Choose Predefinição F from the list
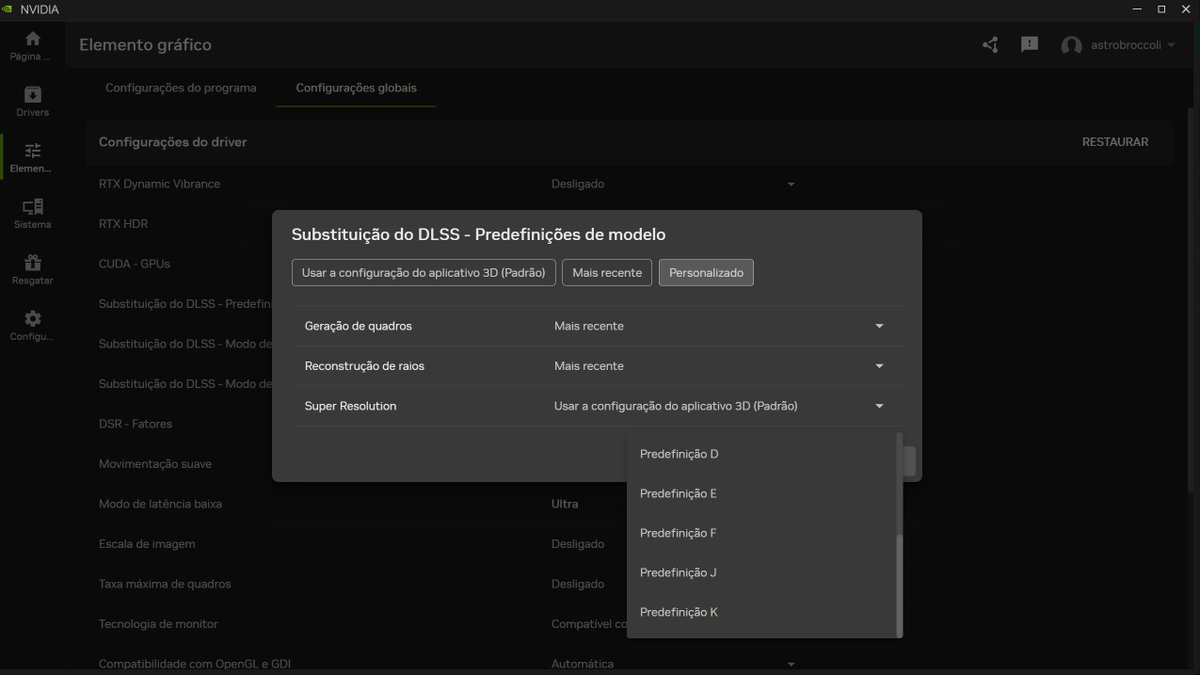This screenshot has height=675, width=1200. [762, 533]
